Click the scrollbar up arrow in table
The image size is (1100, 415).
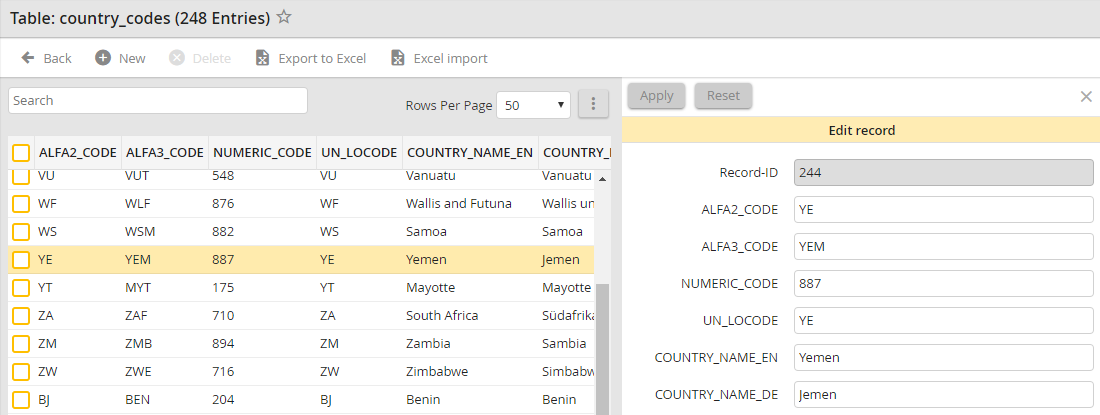tap(602, 179)
